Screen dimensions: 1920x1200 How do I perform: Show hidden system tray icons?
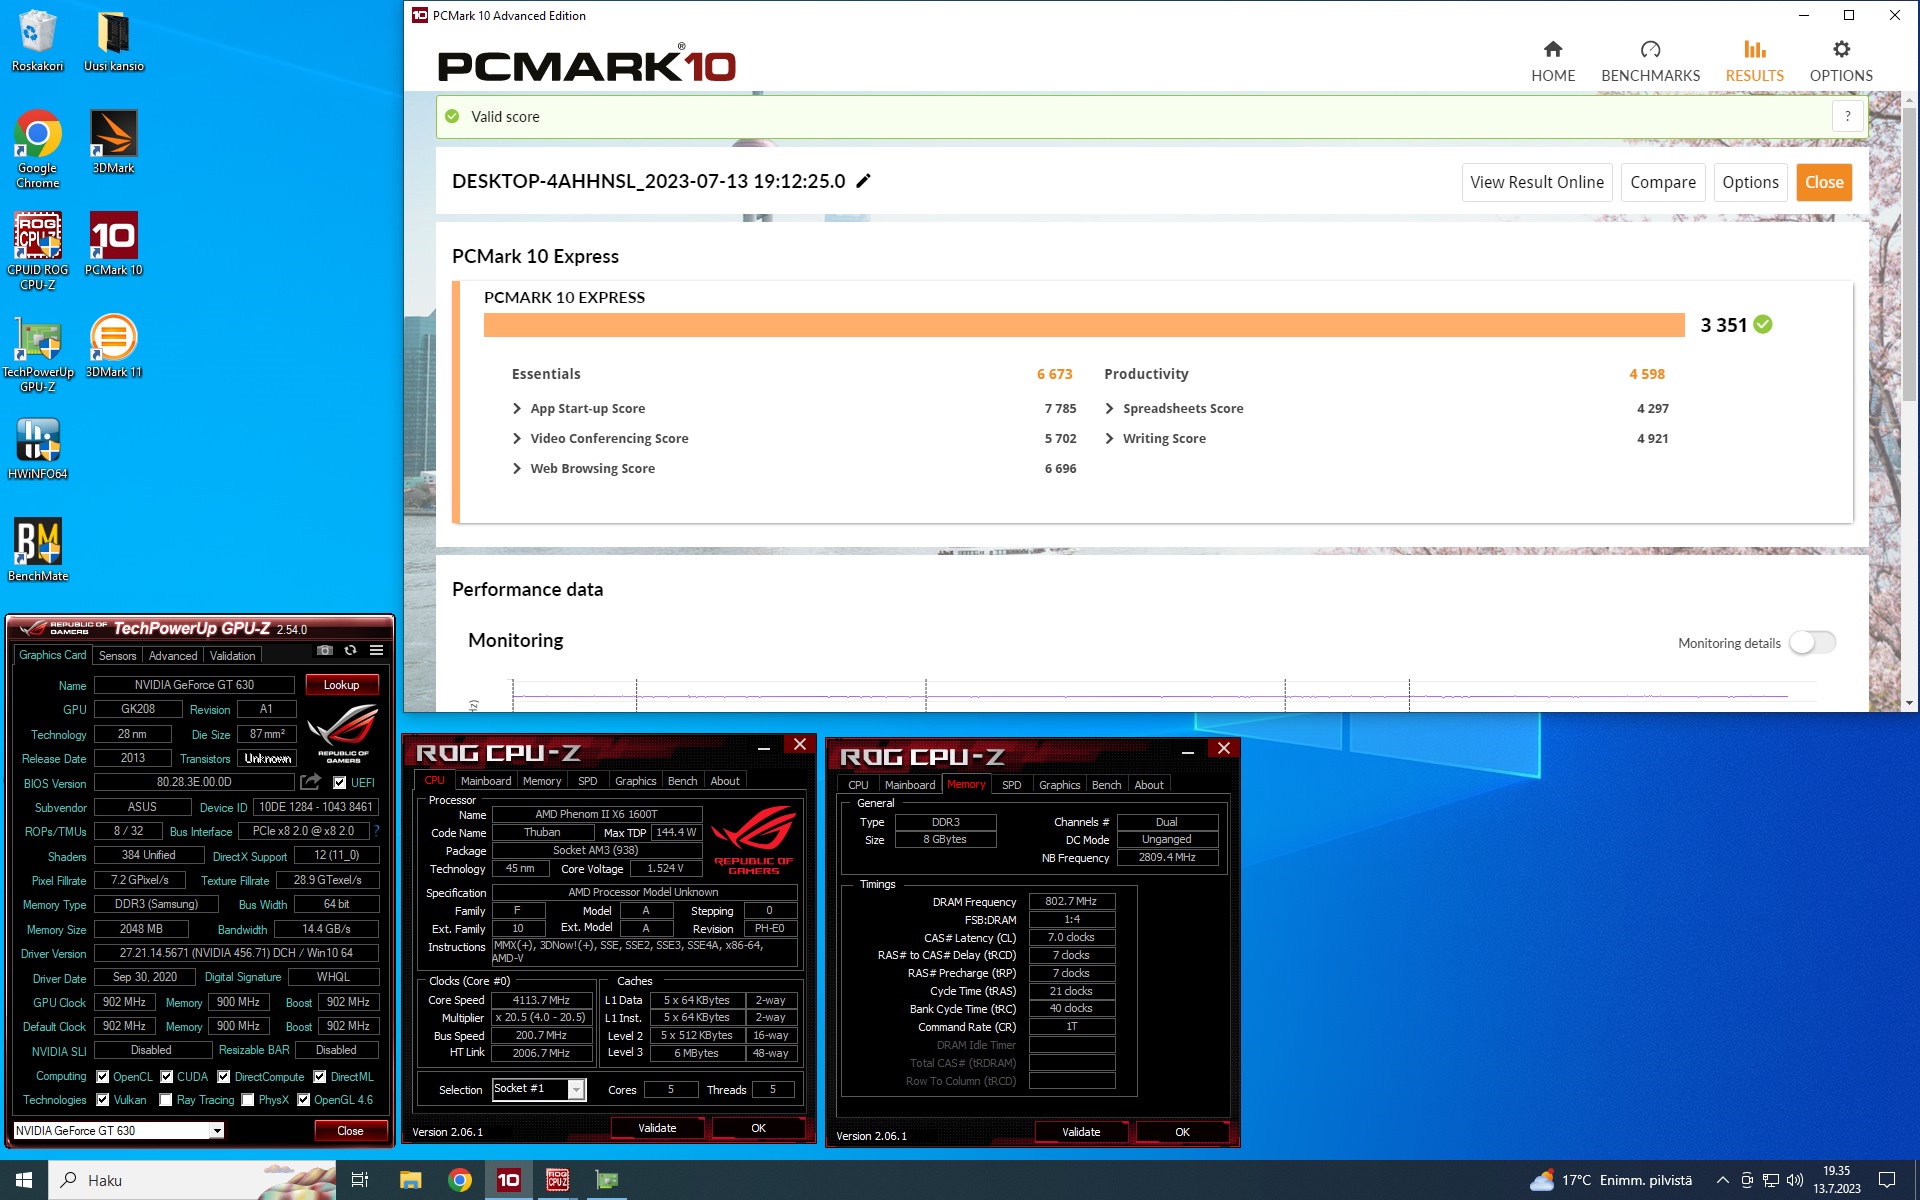[1722, 1180]
